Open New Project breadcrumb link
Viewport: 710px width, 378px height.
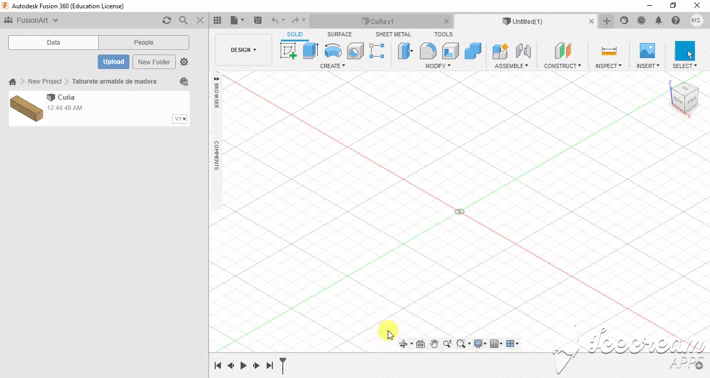point(45,81)
